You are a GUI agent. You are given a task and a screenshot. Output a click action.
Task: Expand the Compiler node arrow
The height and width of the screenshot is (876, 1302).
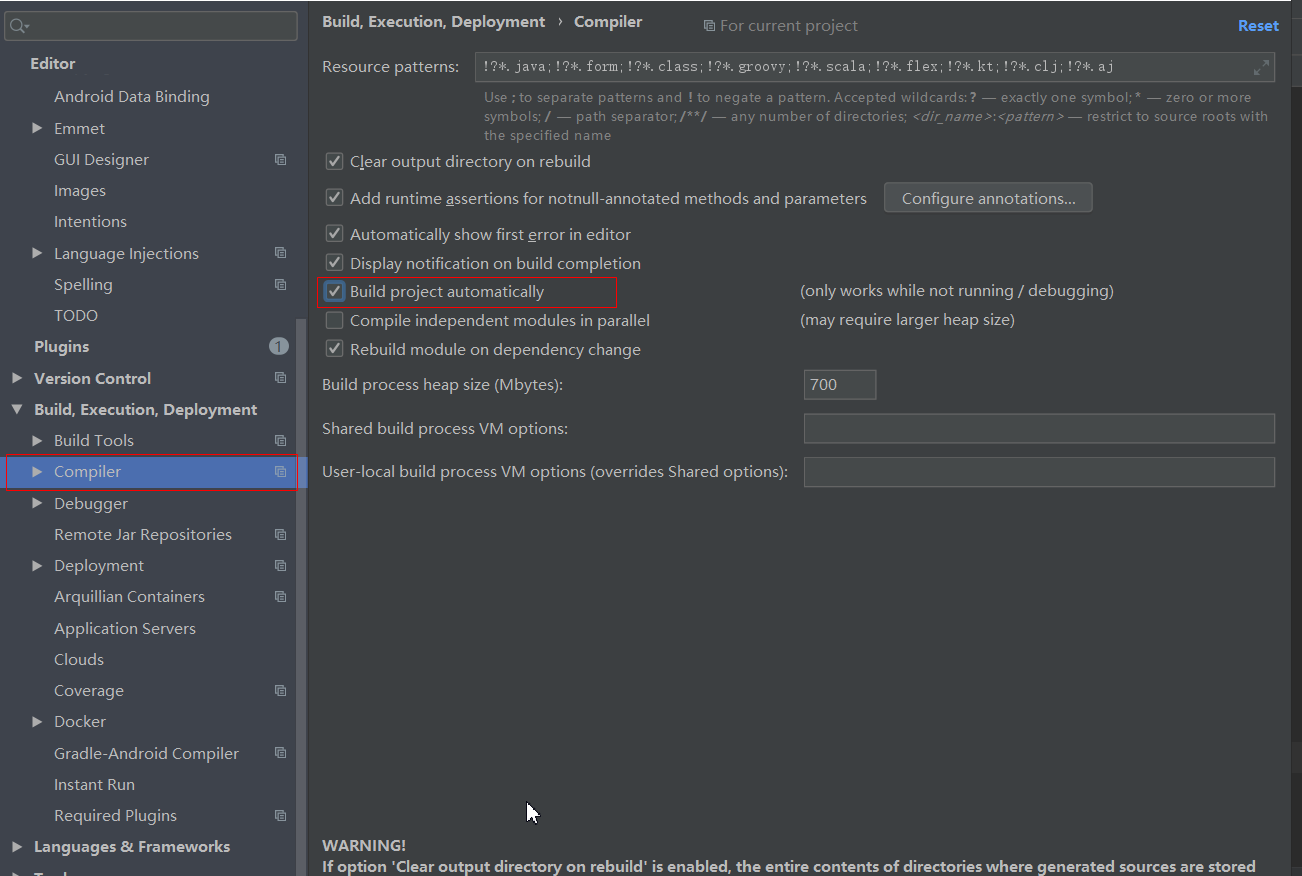37,471
